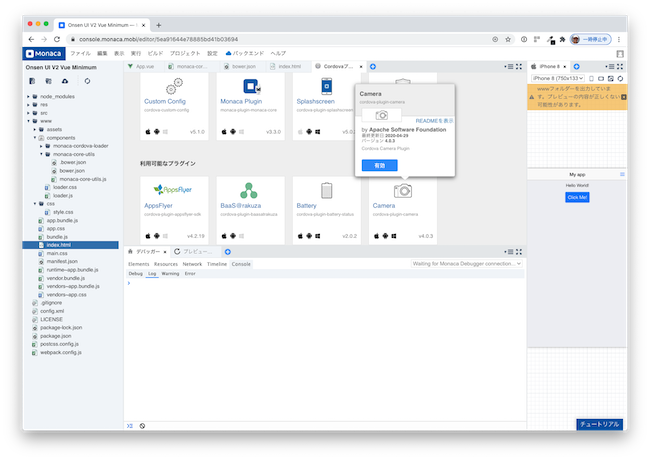Add a new editor tab with plus icon
This screenshot has height=460, width=650.
(373, 66)
